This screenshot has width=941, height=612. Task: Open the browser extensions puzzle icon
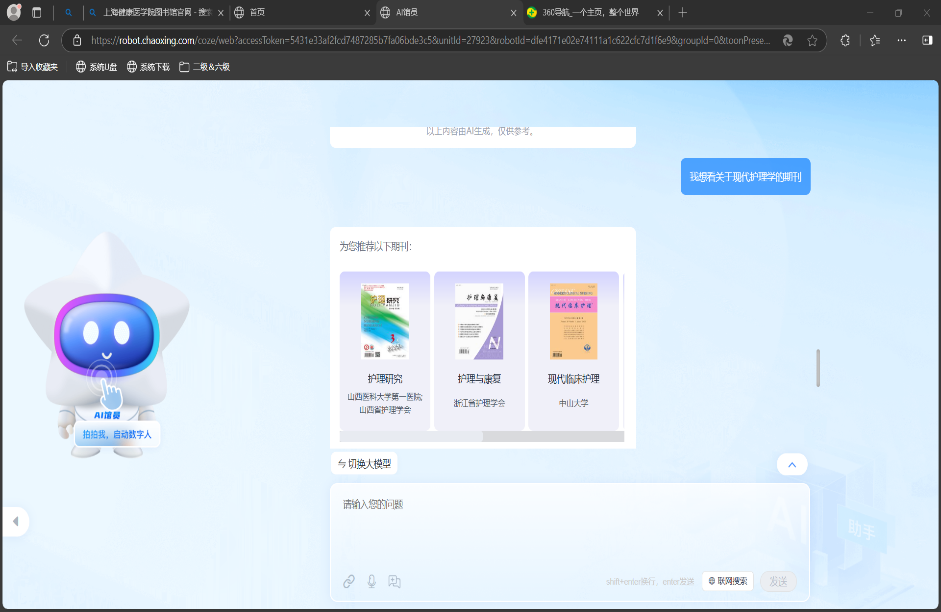point(845,40)
